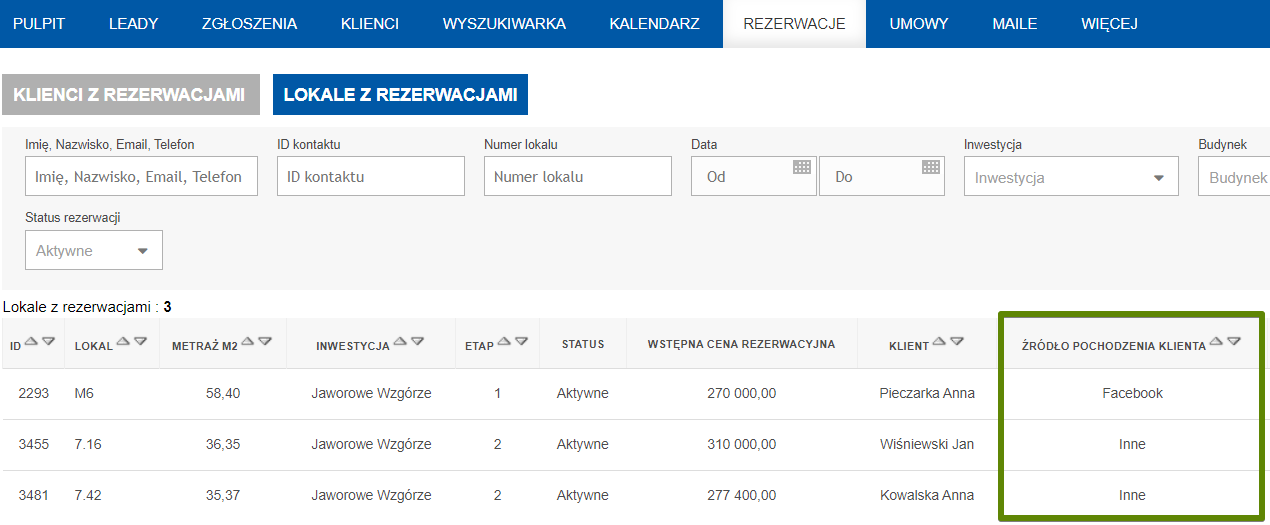Focus the Imię, Nazwisko, Email, Telefon field

[x=141, y=176]
